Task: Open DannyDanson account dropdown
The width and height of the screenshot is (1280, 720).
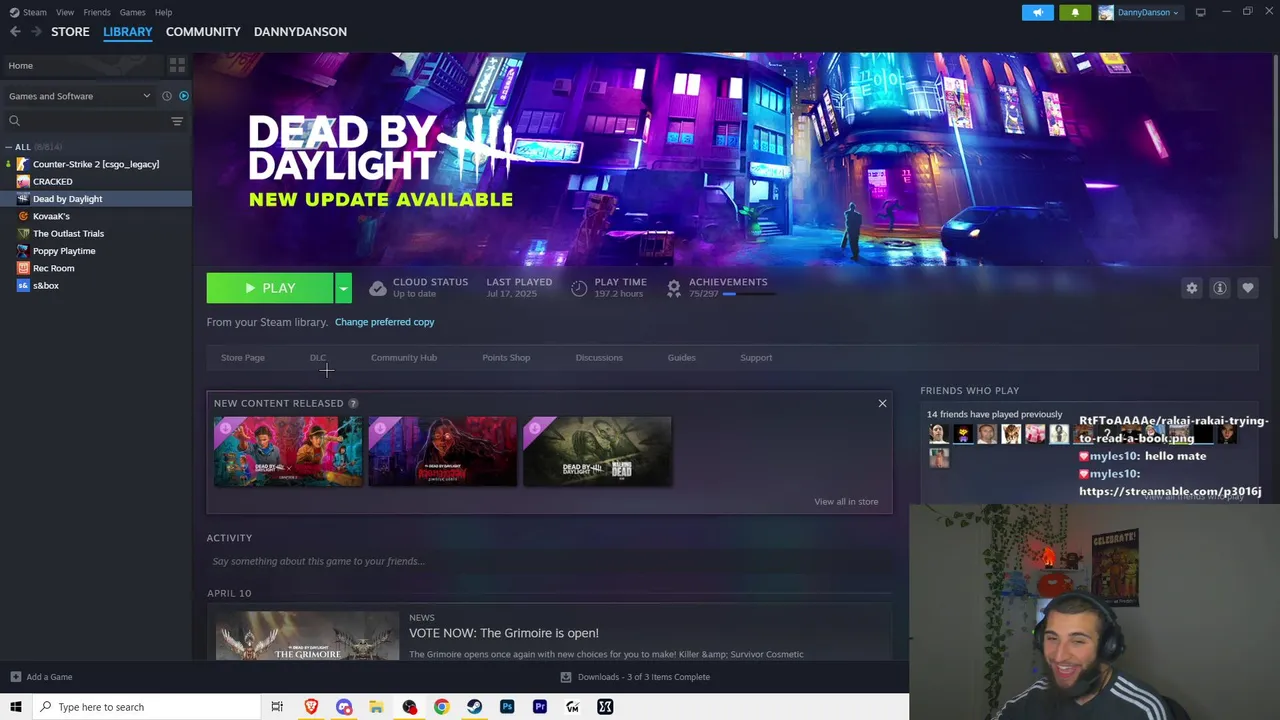Action: (1140, 12)
